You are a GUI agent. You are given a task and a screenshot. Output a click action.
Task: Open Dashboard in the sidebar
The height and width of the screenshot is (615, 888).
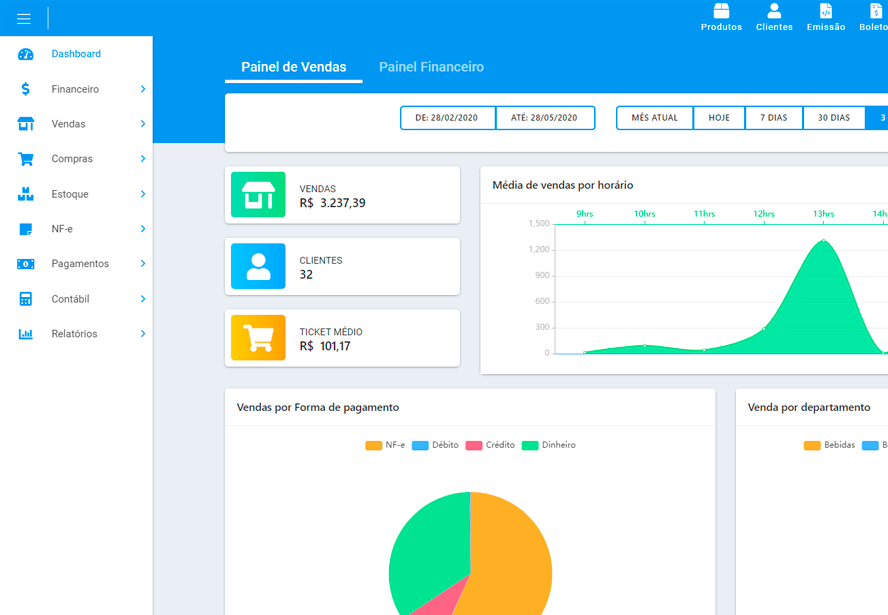click(76, 54)
